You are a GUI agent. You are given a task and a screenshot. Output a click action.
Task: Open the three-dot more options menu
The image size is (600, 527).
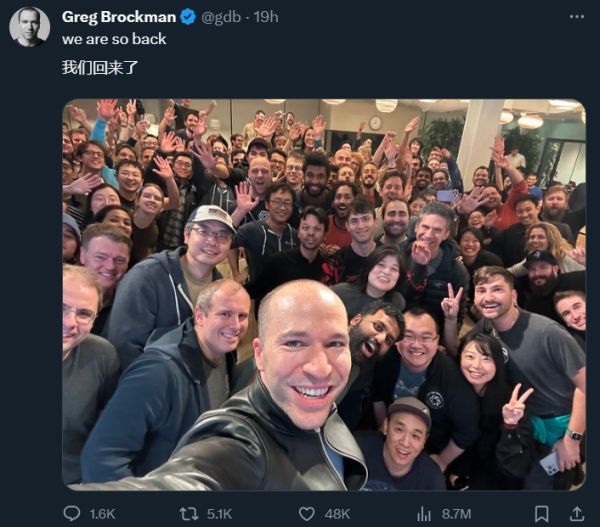pos(576,16)
